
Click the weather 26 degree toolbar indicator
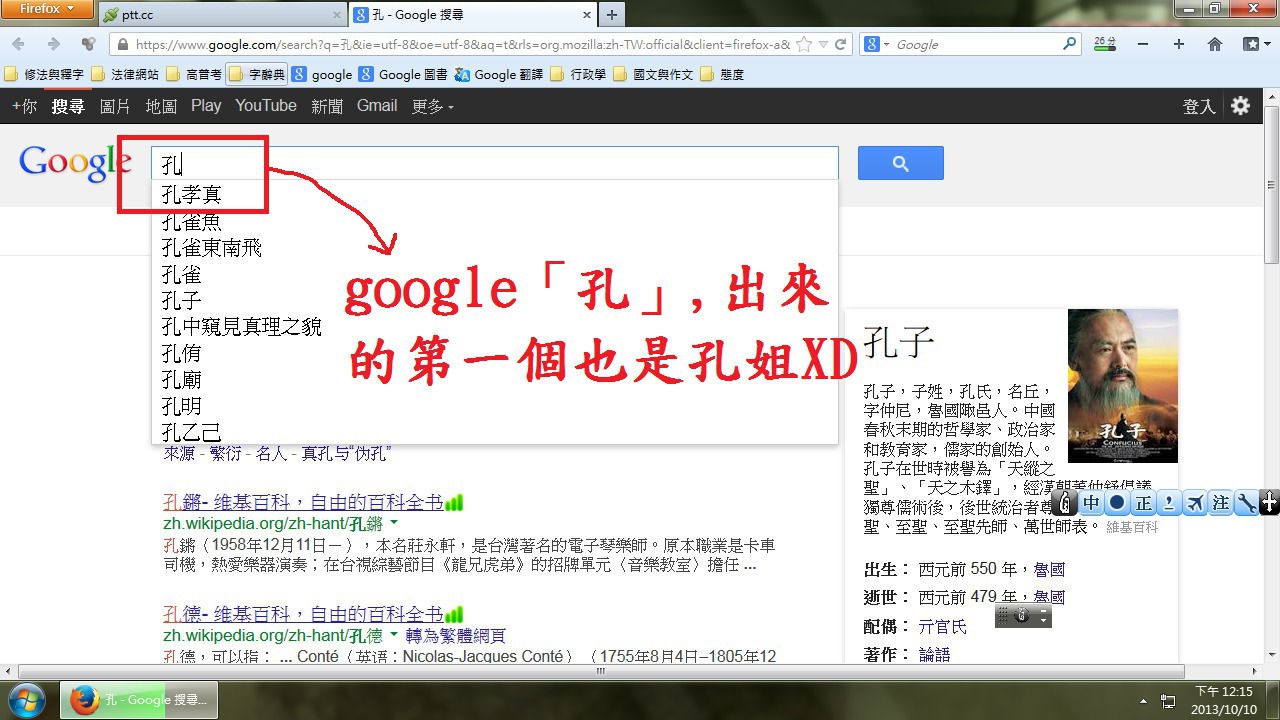pos(1104,43)
